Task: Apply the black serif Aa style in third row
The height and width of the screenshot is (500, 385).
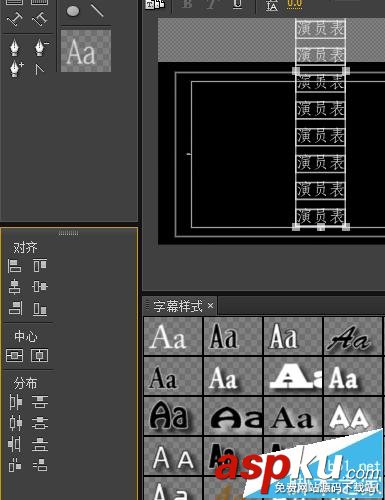Action: (x=293, y=416)
